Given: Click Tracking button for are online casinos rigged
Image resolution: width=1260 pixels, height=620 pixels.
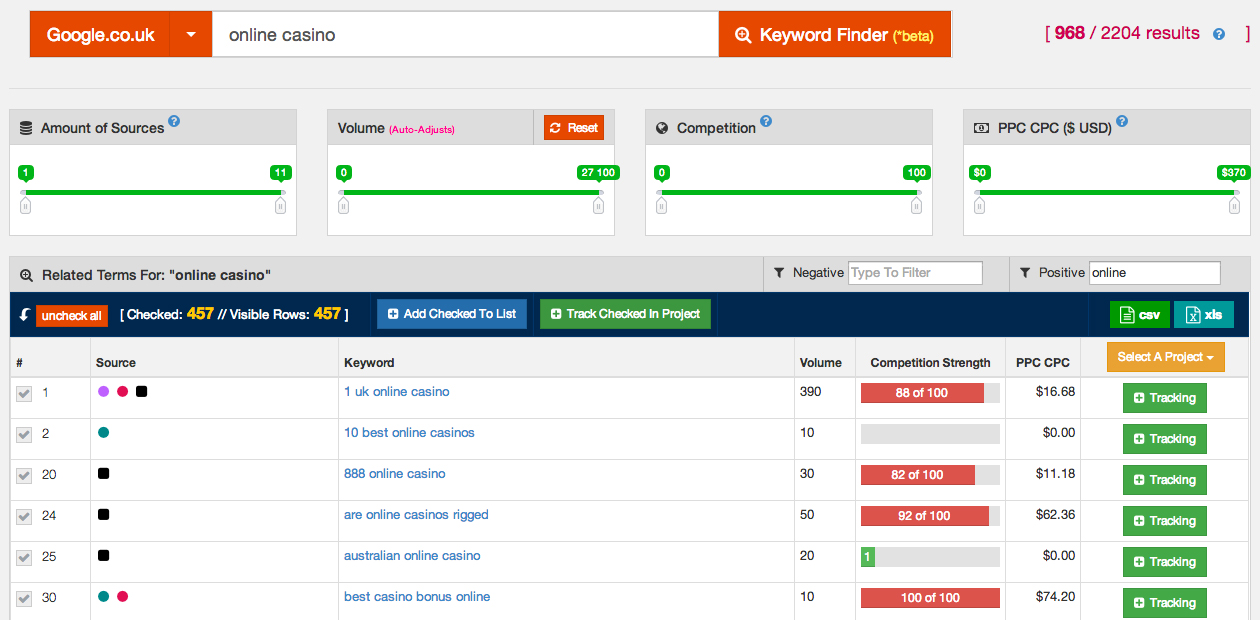Looking at the screenshot, I should (x=1164, y=521).
